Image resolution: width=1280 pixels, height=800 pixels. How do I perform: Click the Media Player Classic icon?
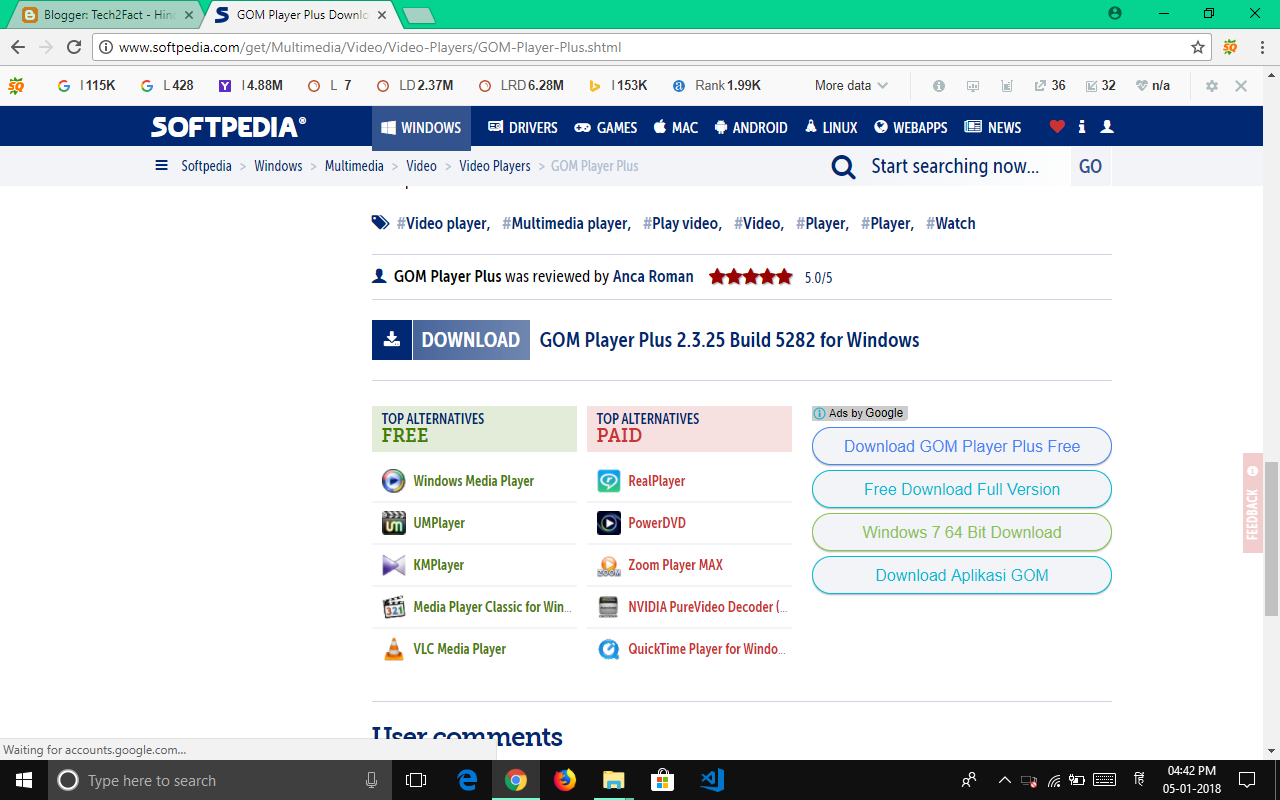click(394, 607)
